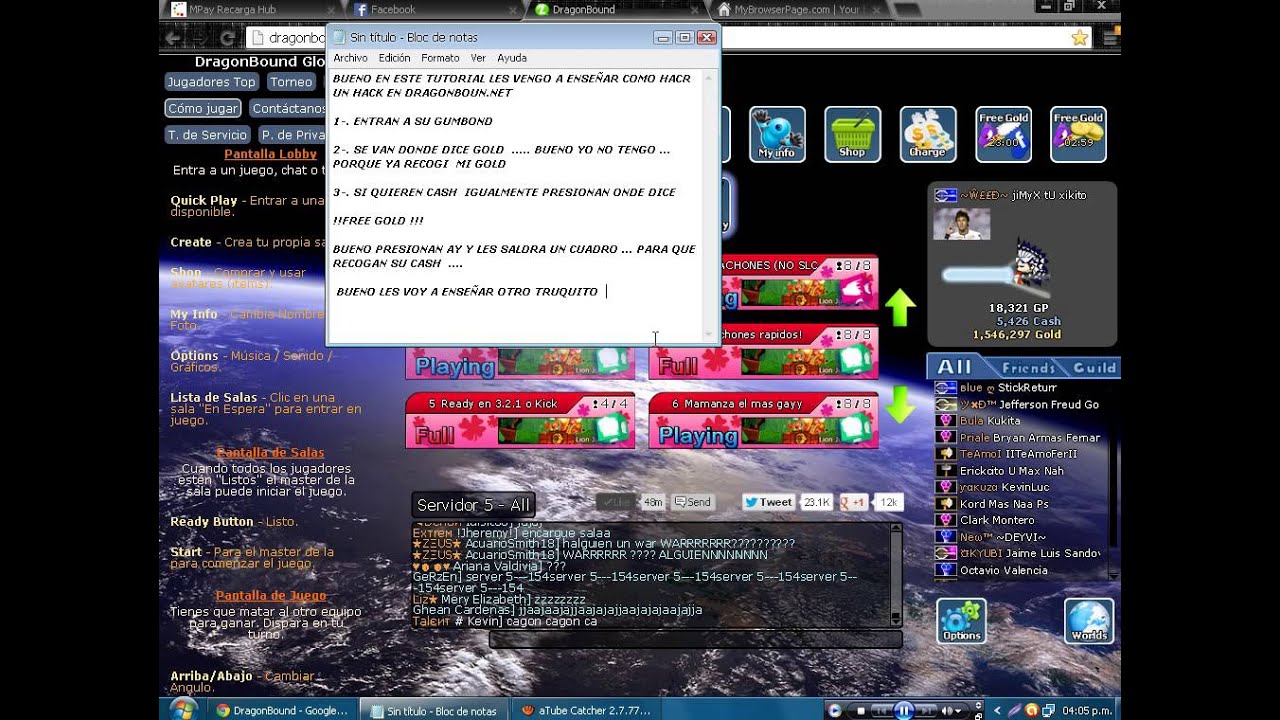
Task: Click the green down arrow for rooms
Action: [900, 404]
